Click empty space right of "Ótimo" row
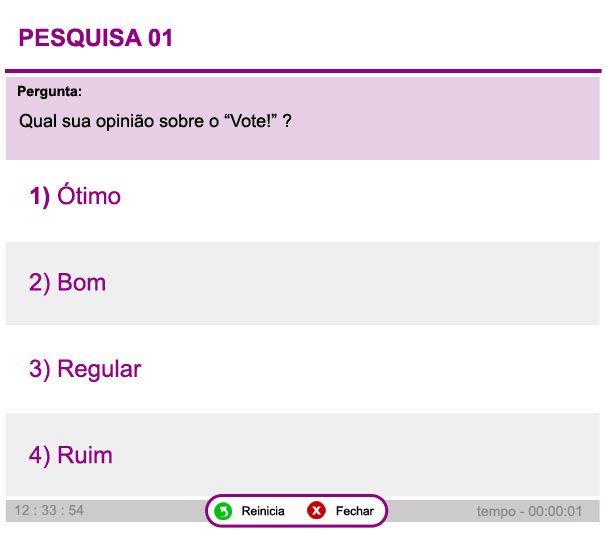Screen dimensions: 605x533 click(x=400, y=196)
